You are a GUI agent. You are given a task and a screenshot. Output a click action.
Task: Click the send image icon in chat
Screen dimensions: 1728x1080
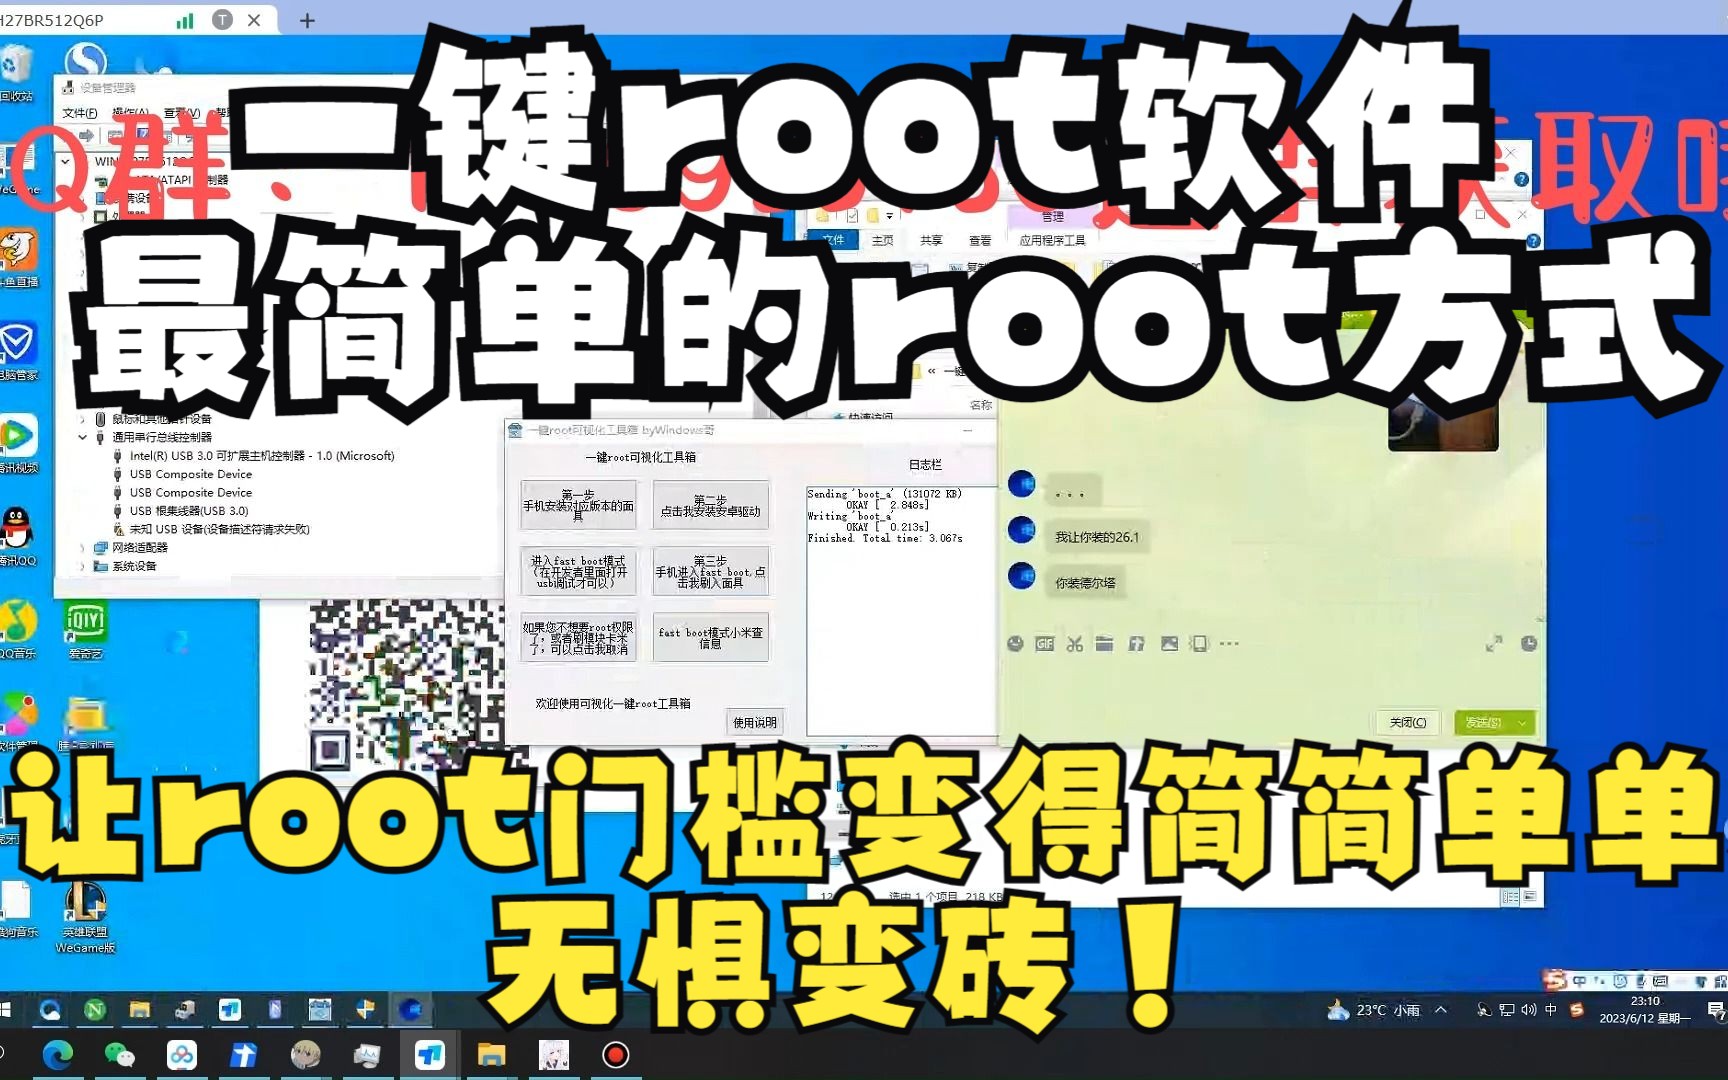click(1169, 644)
